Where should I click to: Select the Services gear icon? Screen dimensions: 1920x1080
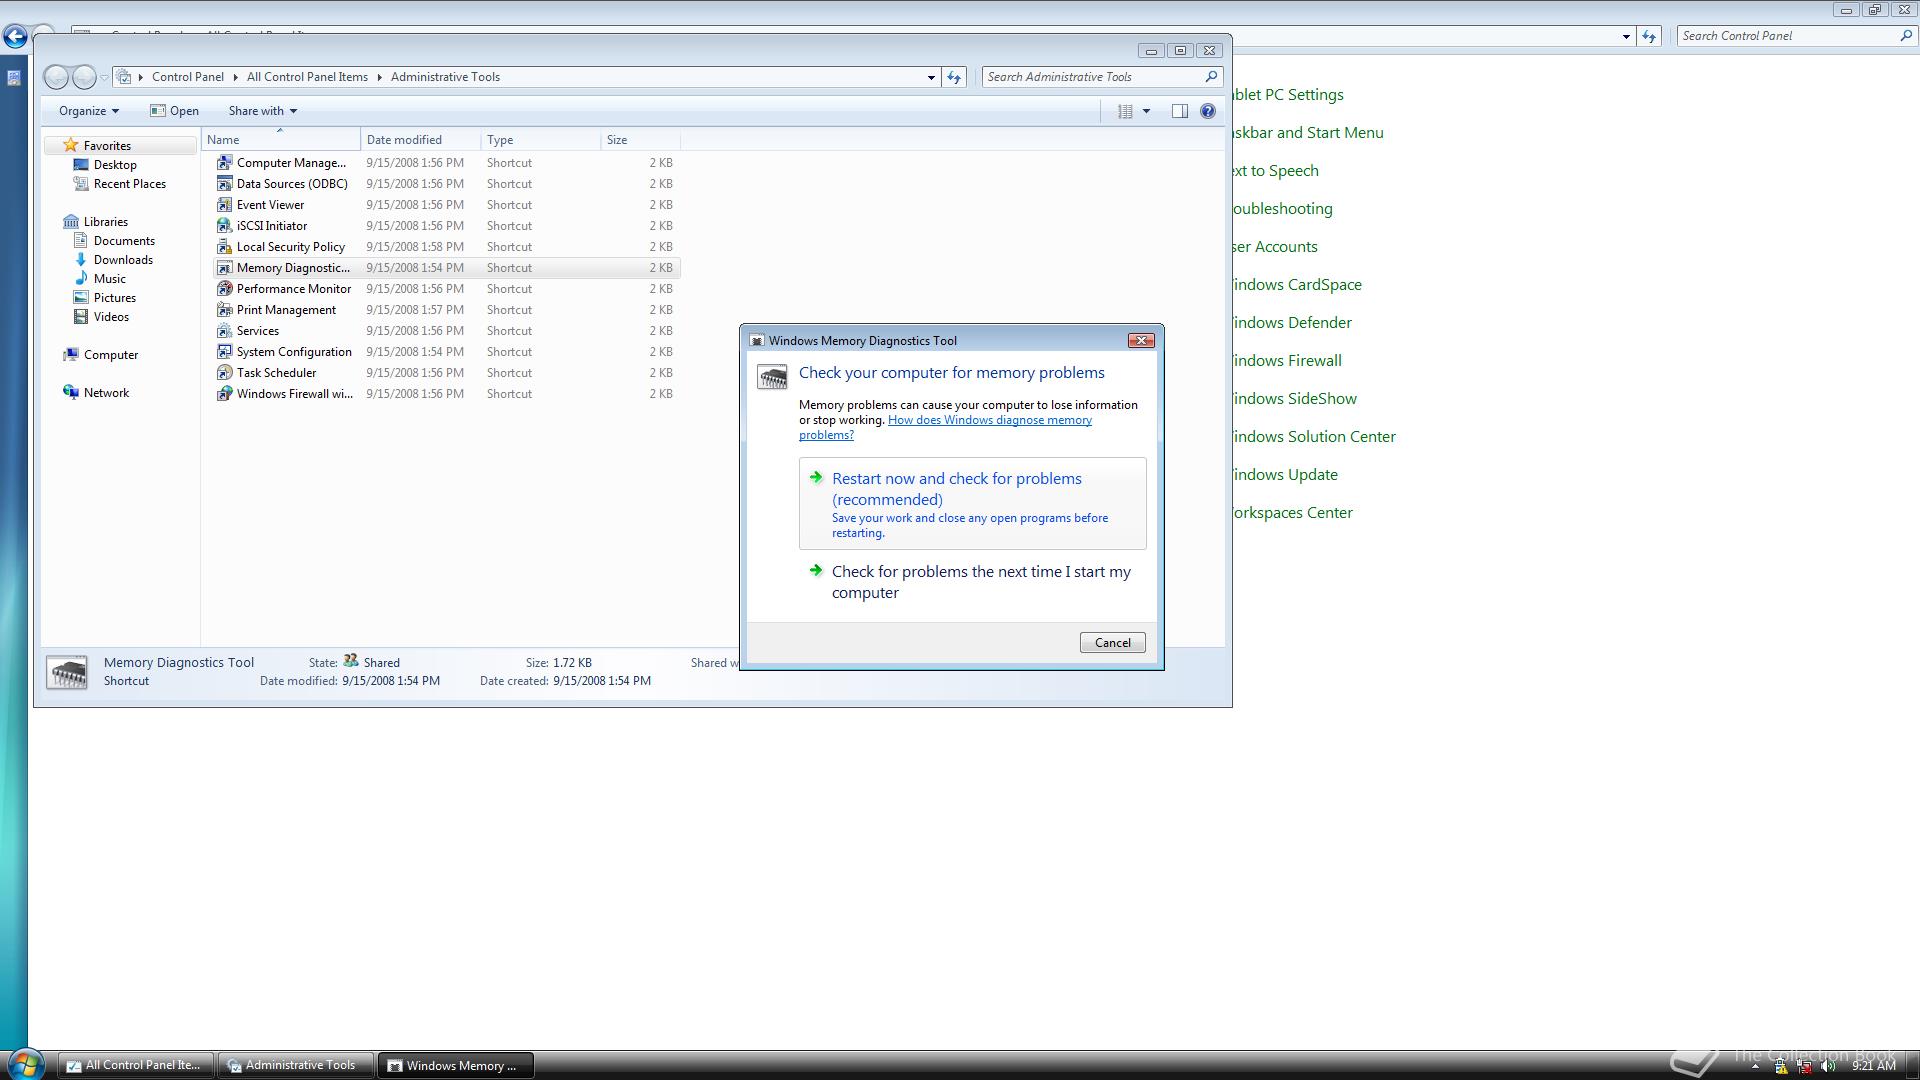(225, 330)
